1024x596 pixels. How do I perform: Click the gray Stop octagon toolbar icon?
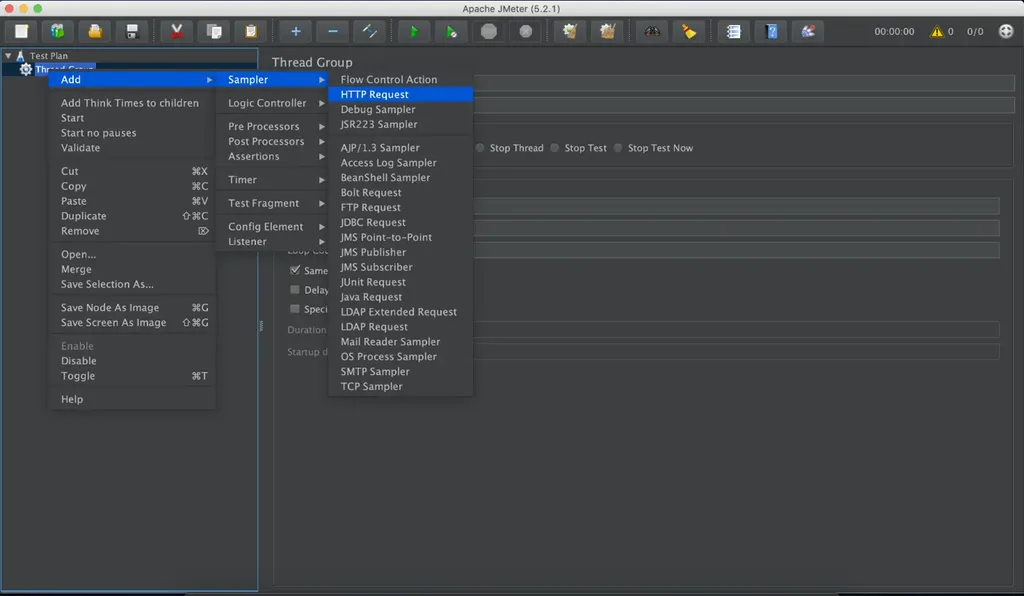click(488, 31)
